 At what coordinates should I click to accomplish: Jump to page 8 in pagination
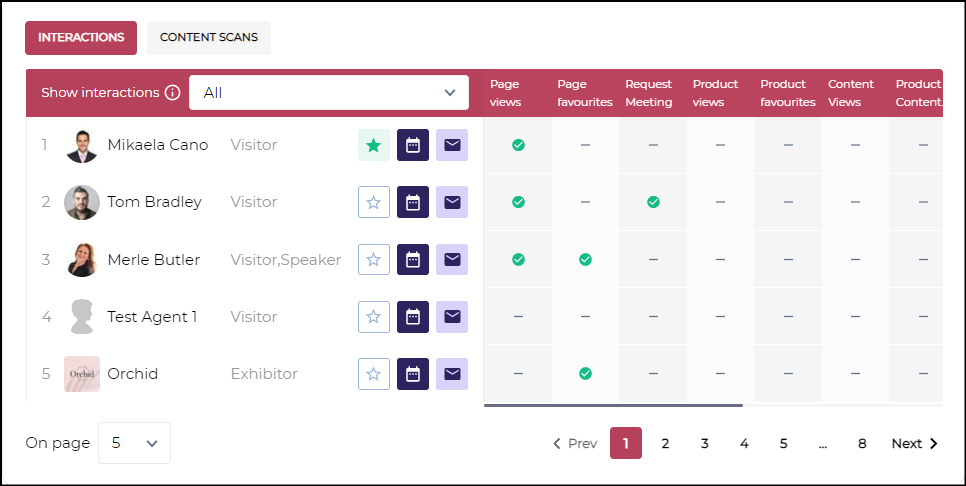coord(861,443)
